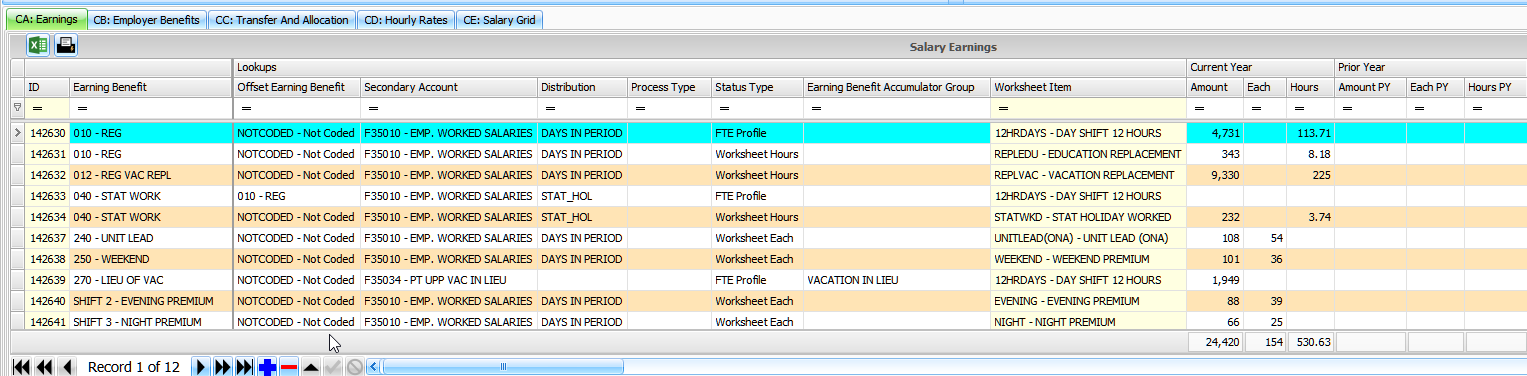The width and height of the screenshot is (1527, 376).
Task: Go to the previous record
Action: coord(67,367)
